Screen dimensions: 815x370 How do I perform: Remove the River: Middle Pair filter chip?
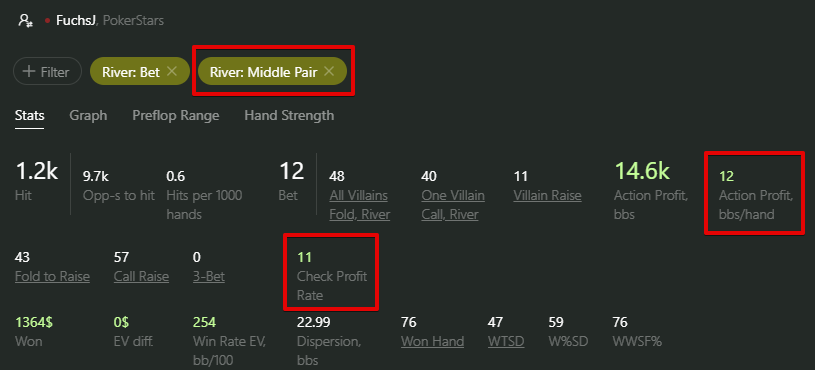[x=328, y=72]
